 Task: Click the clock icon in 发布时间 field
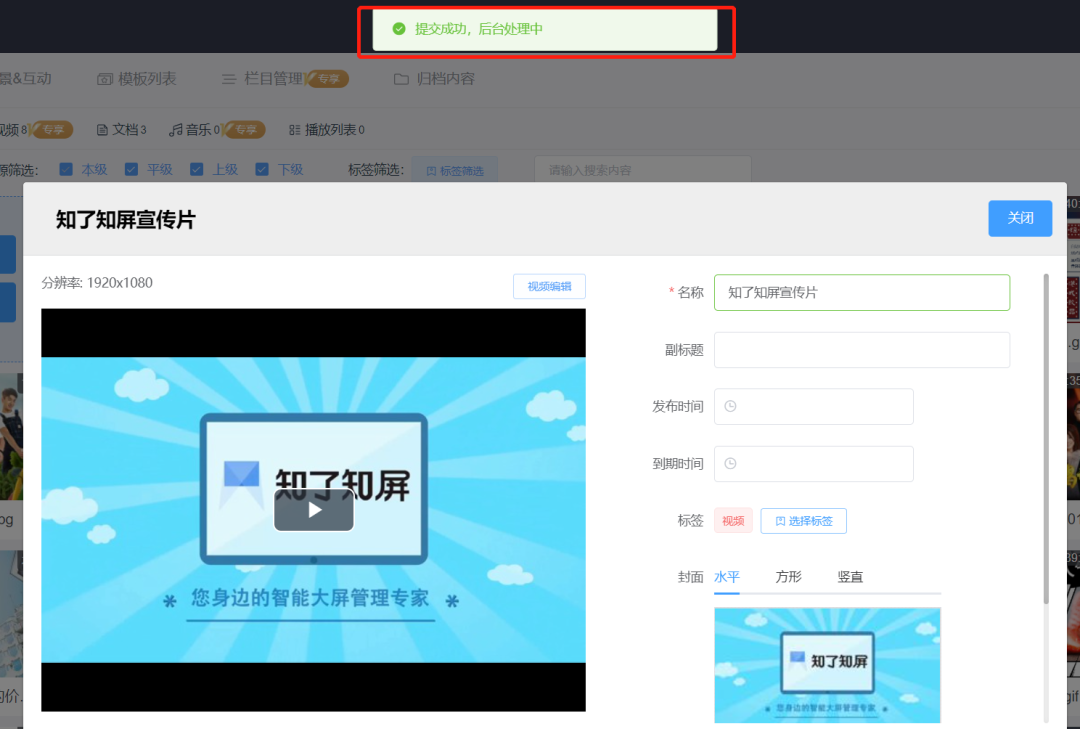pos(731,407)
